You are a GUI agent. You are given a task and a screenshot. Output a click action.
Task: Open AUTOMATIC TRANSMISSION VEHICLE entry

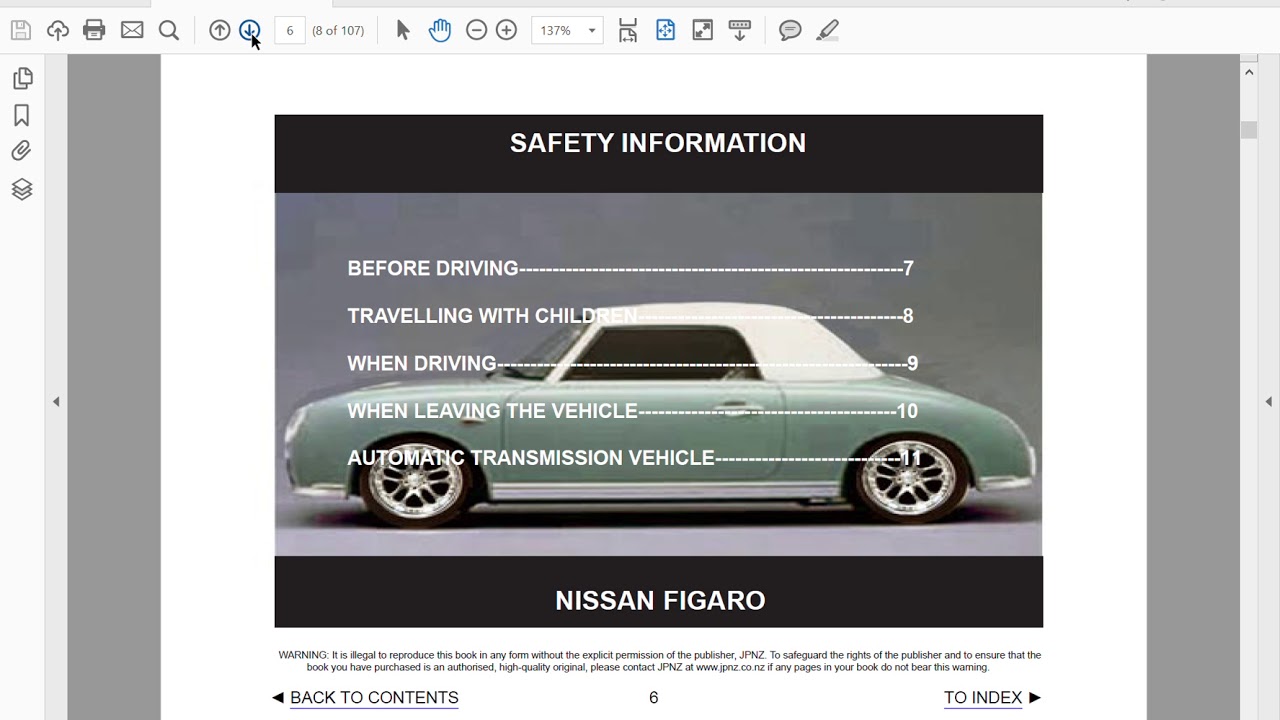[634, 458]
